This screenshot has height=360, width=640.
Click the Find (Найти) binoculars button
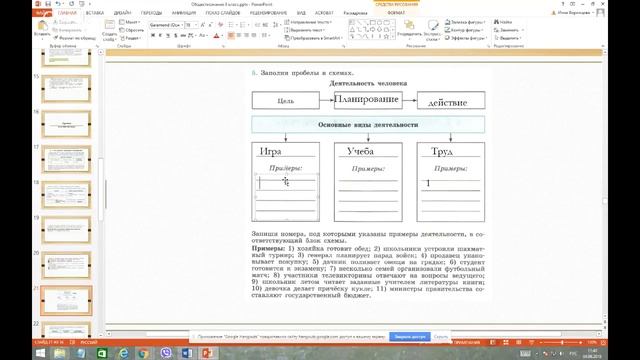pos(503,22)
